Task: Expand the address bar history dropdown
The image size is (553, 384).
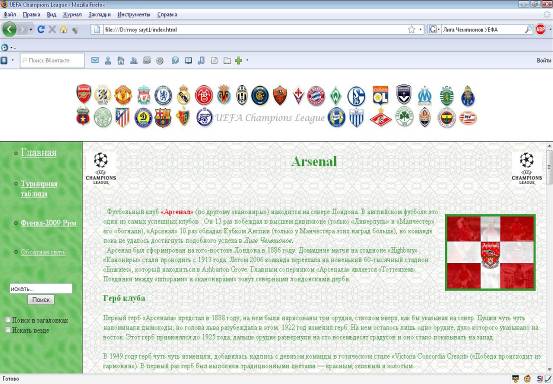Action: click(x=420, y=30)
